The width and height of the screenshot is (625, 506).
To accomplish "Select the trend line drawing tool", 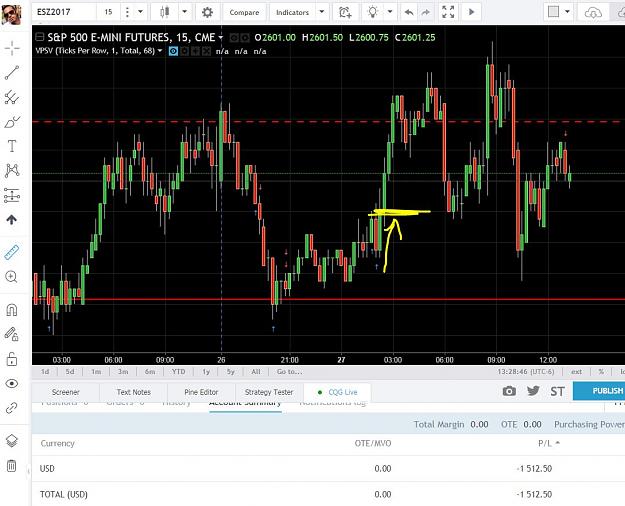I will point(12,73).
